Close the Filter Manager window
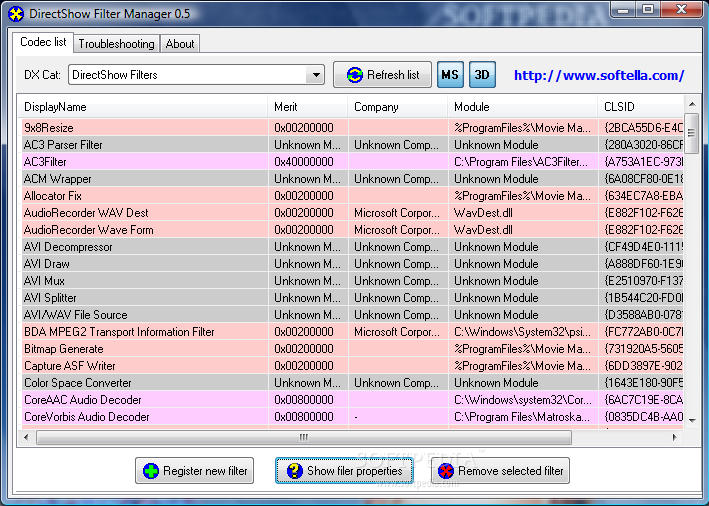Viewport: 709px width, 506px height. tap(682, 9)
